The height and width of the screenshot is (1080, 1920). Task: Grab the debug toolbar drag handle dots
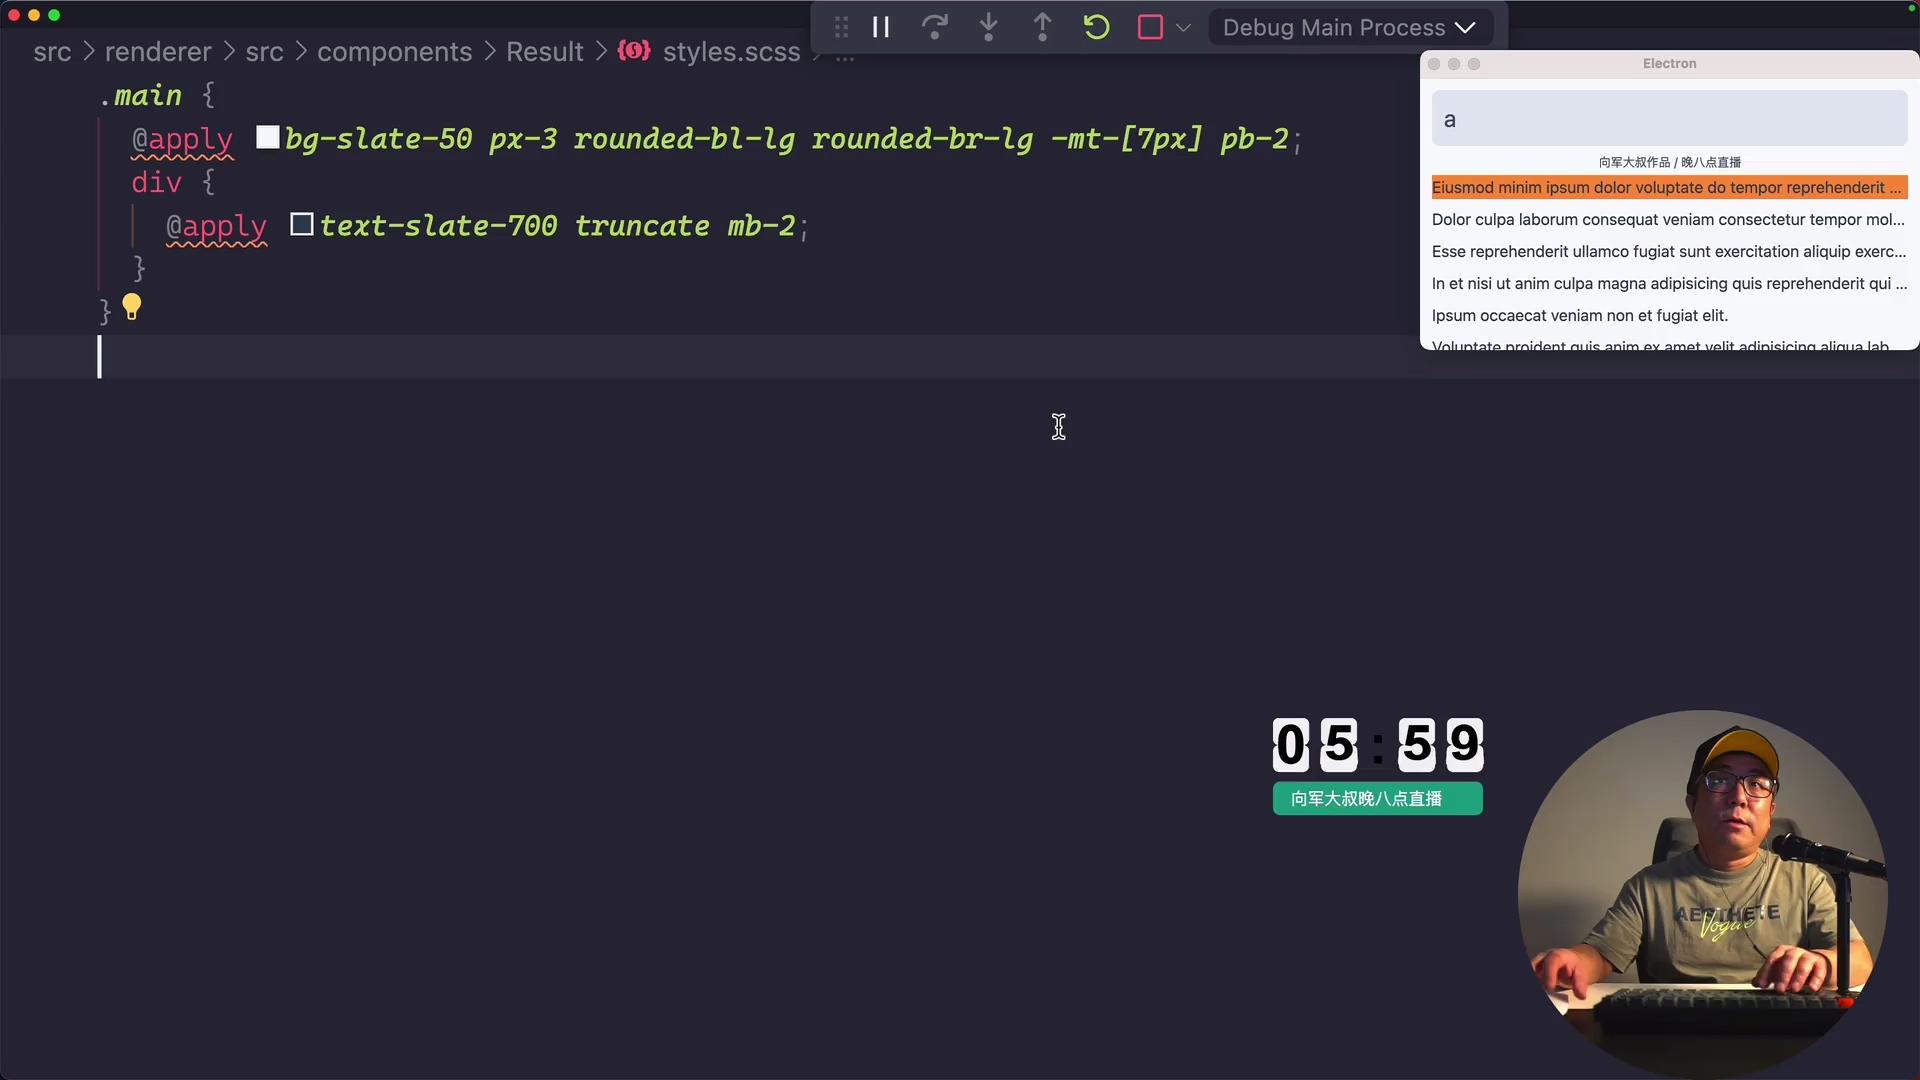click(841, 27)
